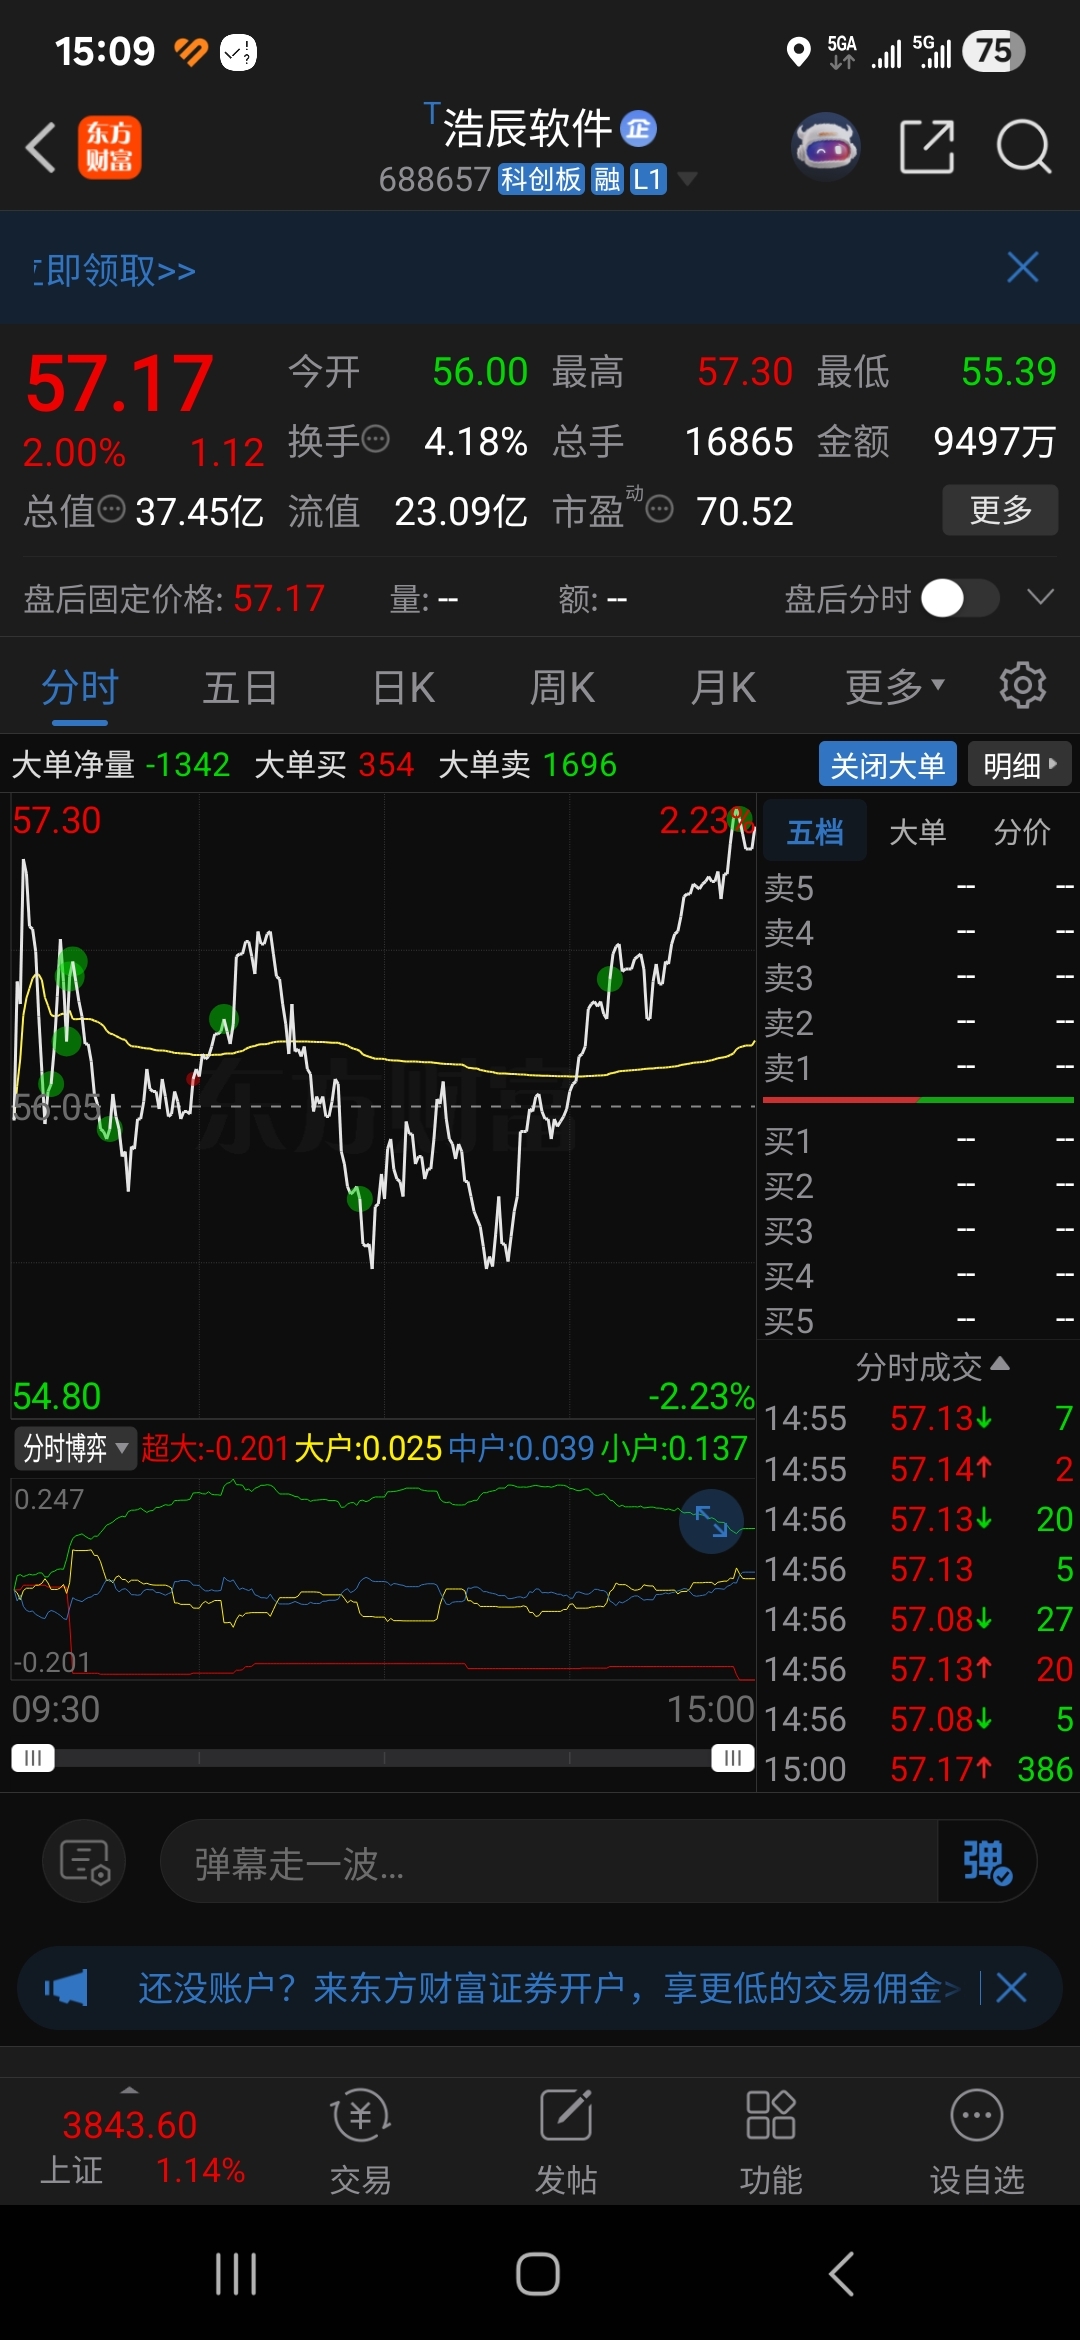Select the 大单 side tab

(917, 831)
